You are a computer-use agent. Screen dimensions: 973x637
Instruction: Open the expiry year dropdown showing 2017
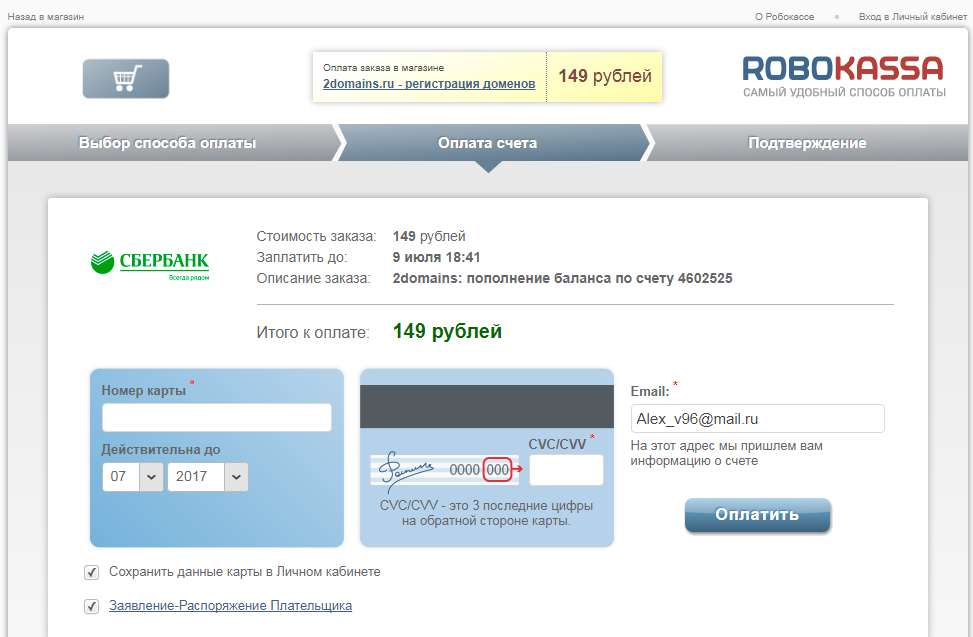208,477
